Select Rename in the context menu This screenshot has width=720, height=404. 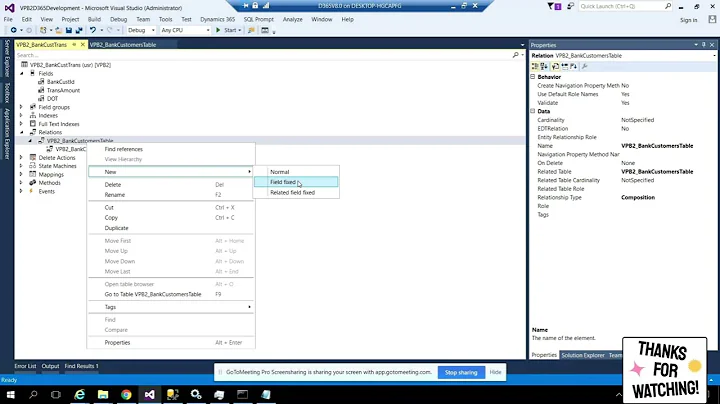(171, 195)
